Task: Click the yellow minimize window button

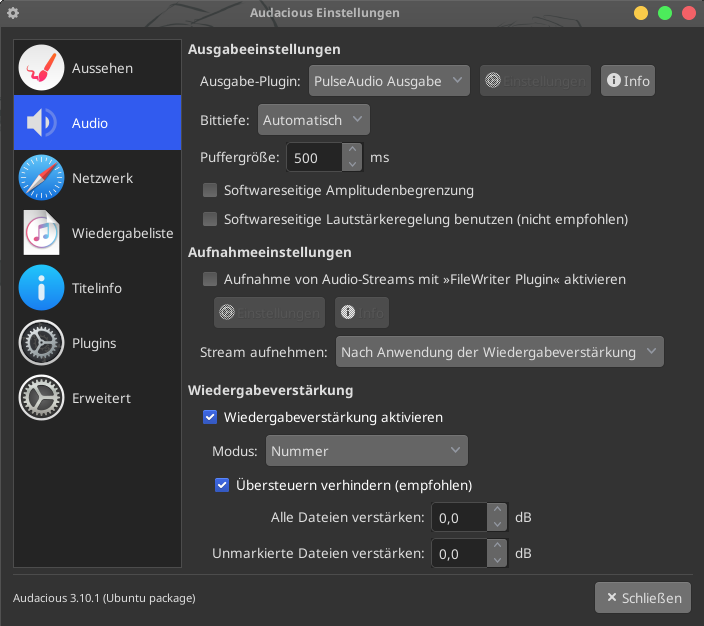Action: click(641, 13)
